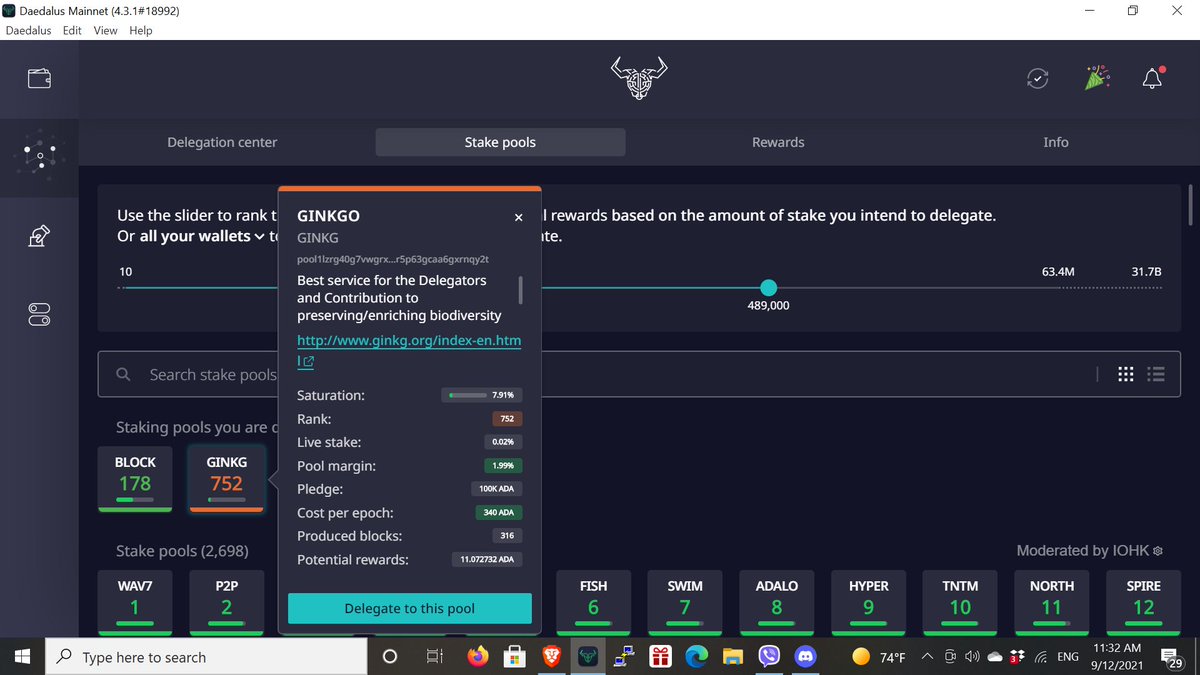Click the ENG language indicator

click(1068, 657)
